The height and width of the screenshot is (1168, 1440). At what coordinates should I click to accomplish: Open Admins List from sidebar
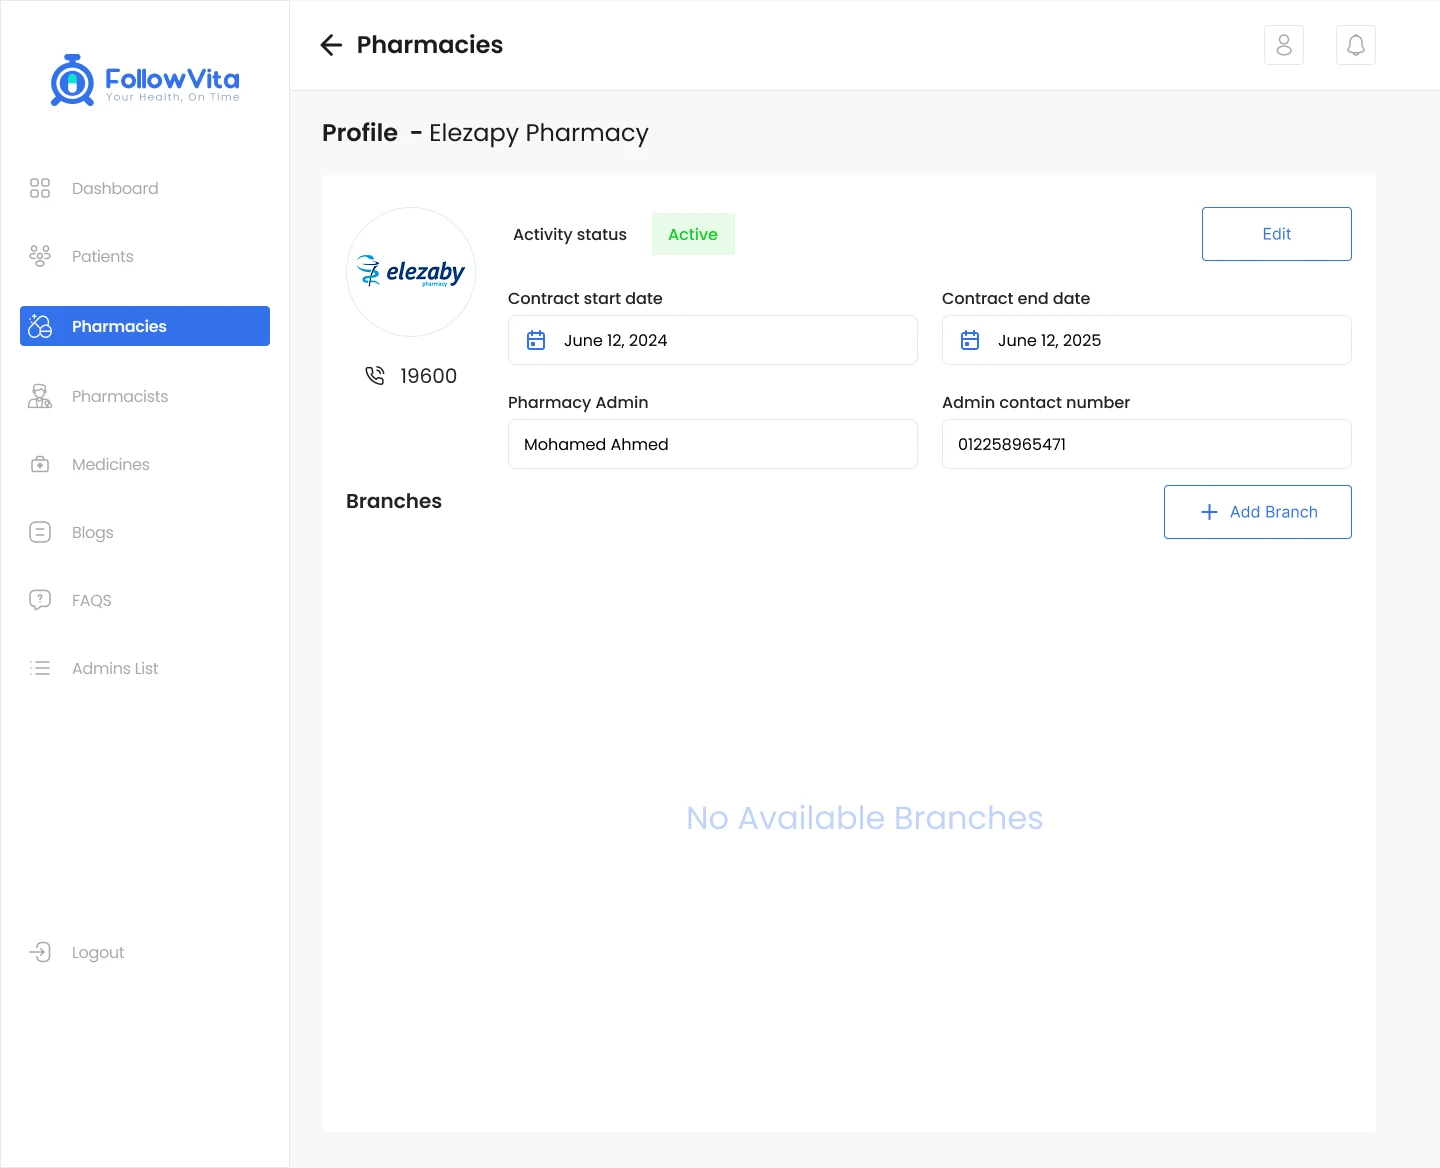(115, 668)
